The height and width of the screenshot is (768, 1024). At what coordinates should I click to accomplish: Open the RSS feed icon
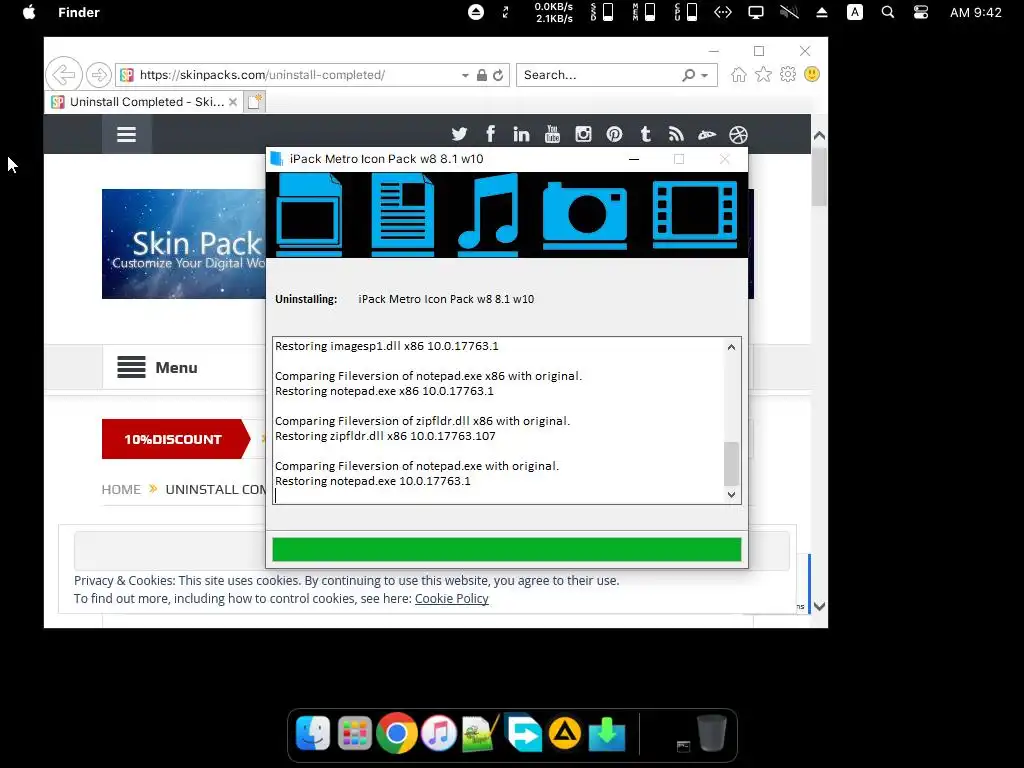point(676,135)
